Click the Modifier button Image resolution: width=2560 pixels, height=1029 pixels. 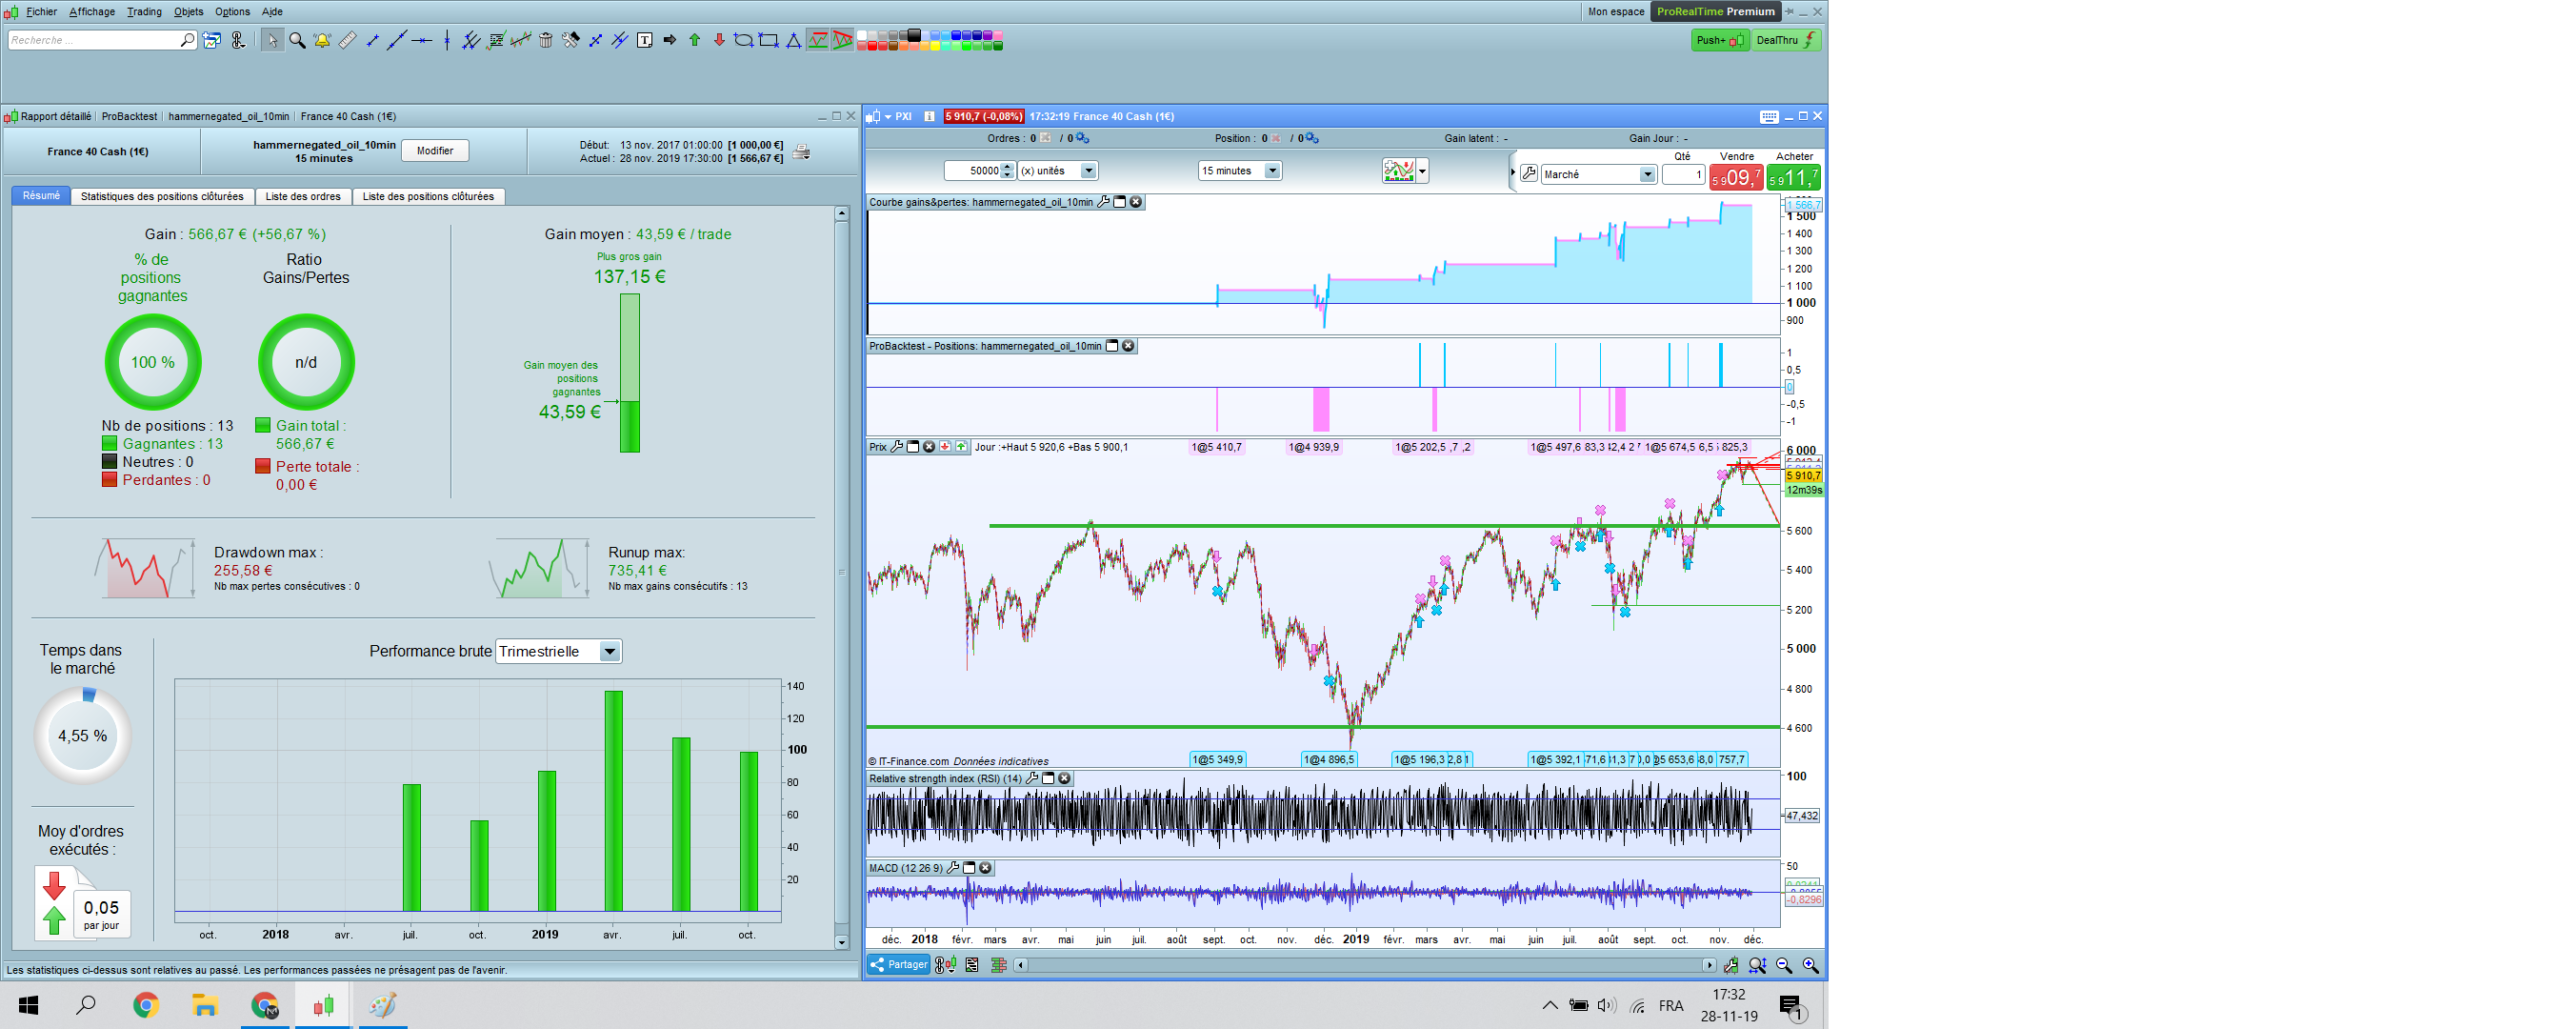435,151
